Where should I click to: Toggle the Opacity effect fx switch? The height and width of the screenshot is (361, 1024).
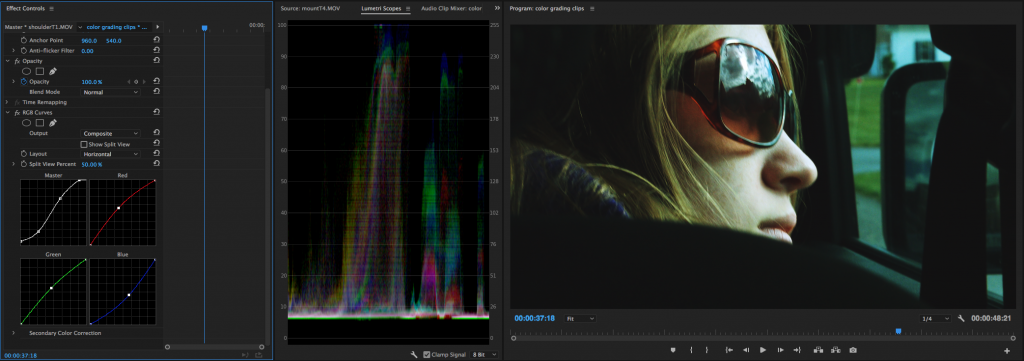(x=17, y=61)
